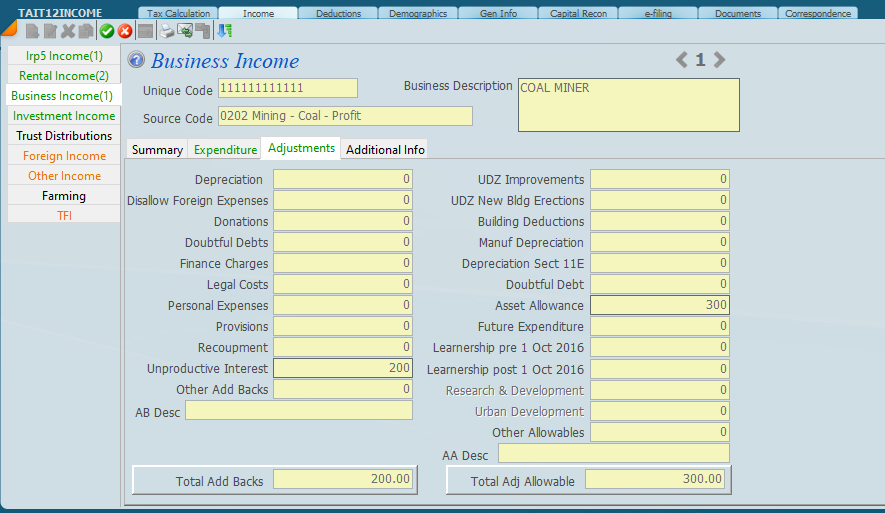Click the Business Description text box
Image resolution: width=885 pixels, height=513 pixels.
point(628,105)
